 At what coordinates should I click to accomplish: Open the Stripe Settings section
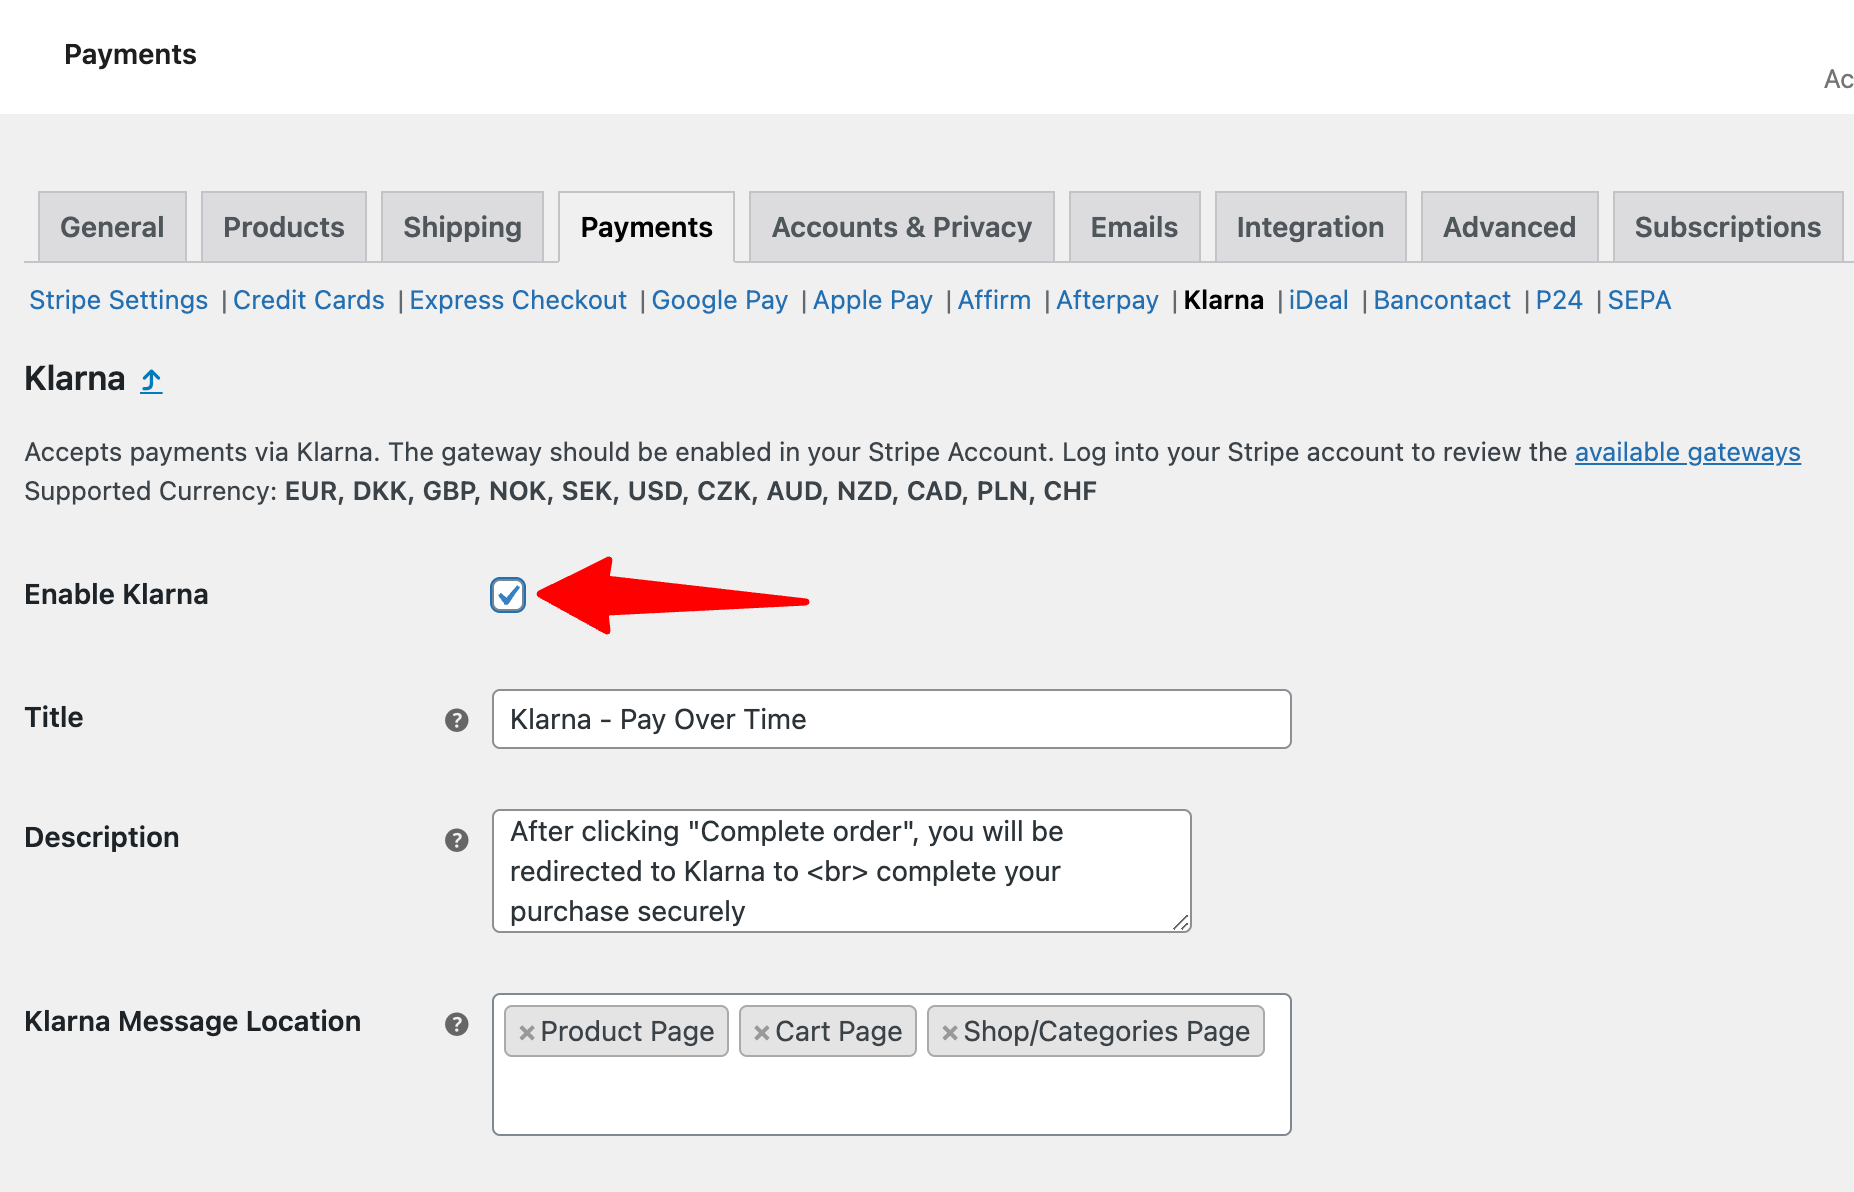(x=118, y=300)
